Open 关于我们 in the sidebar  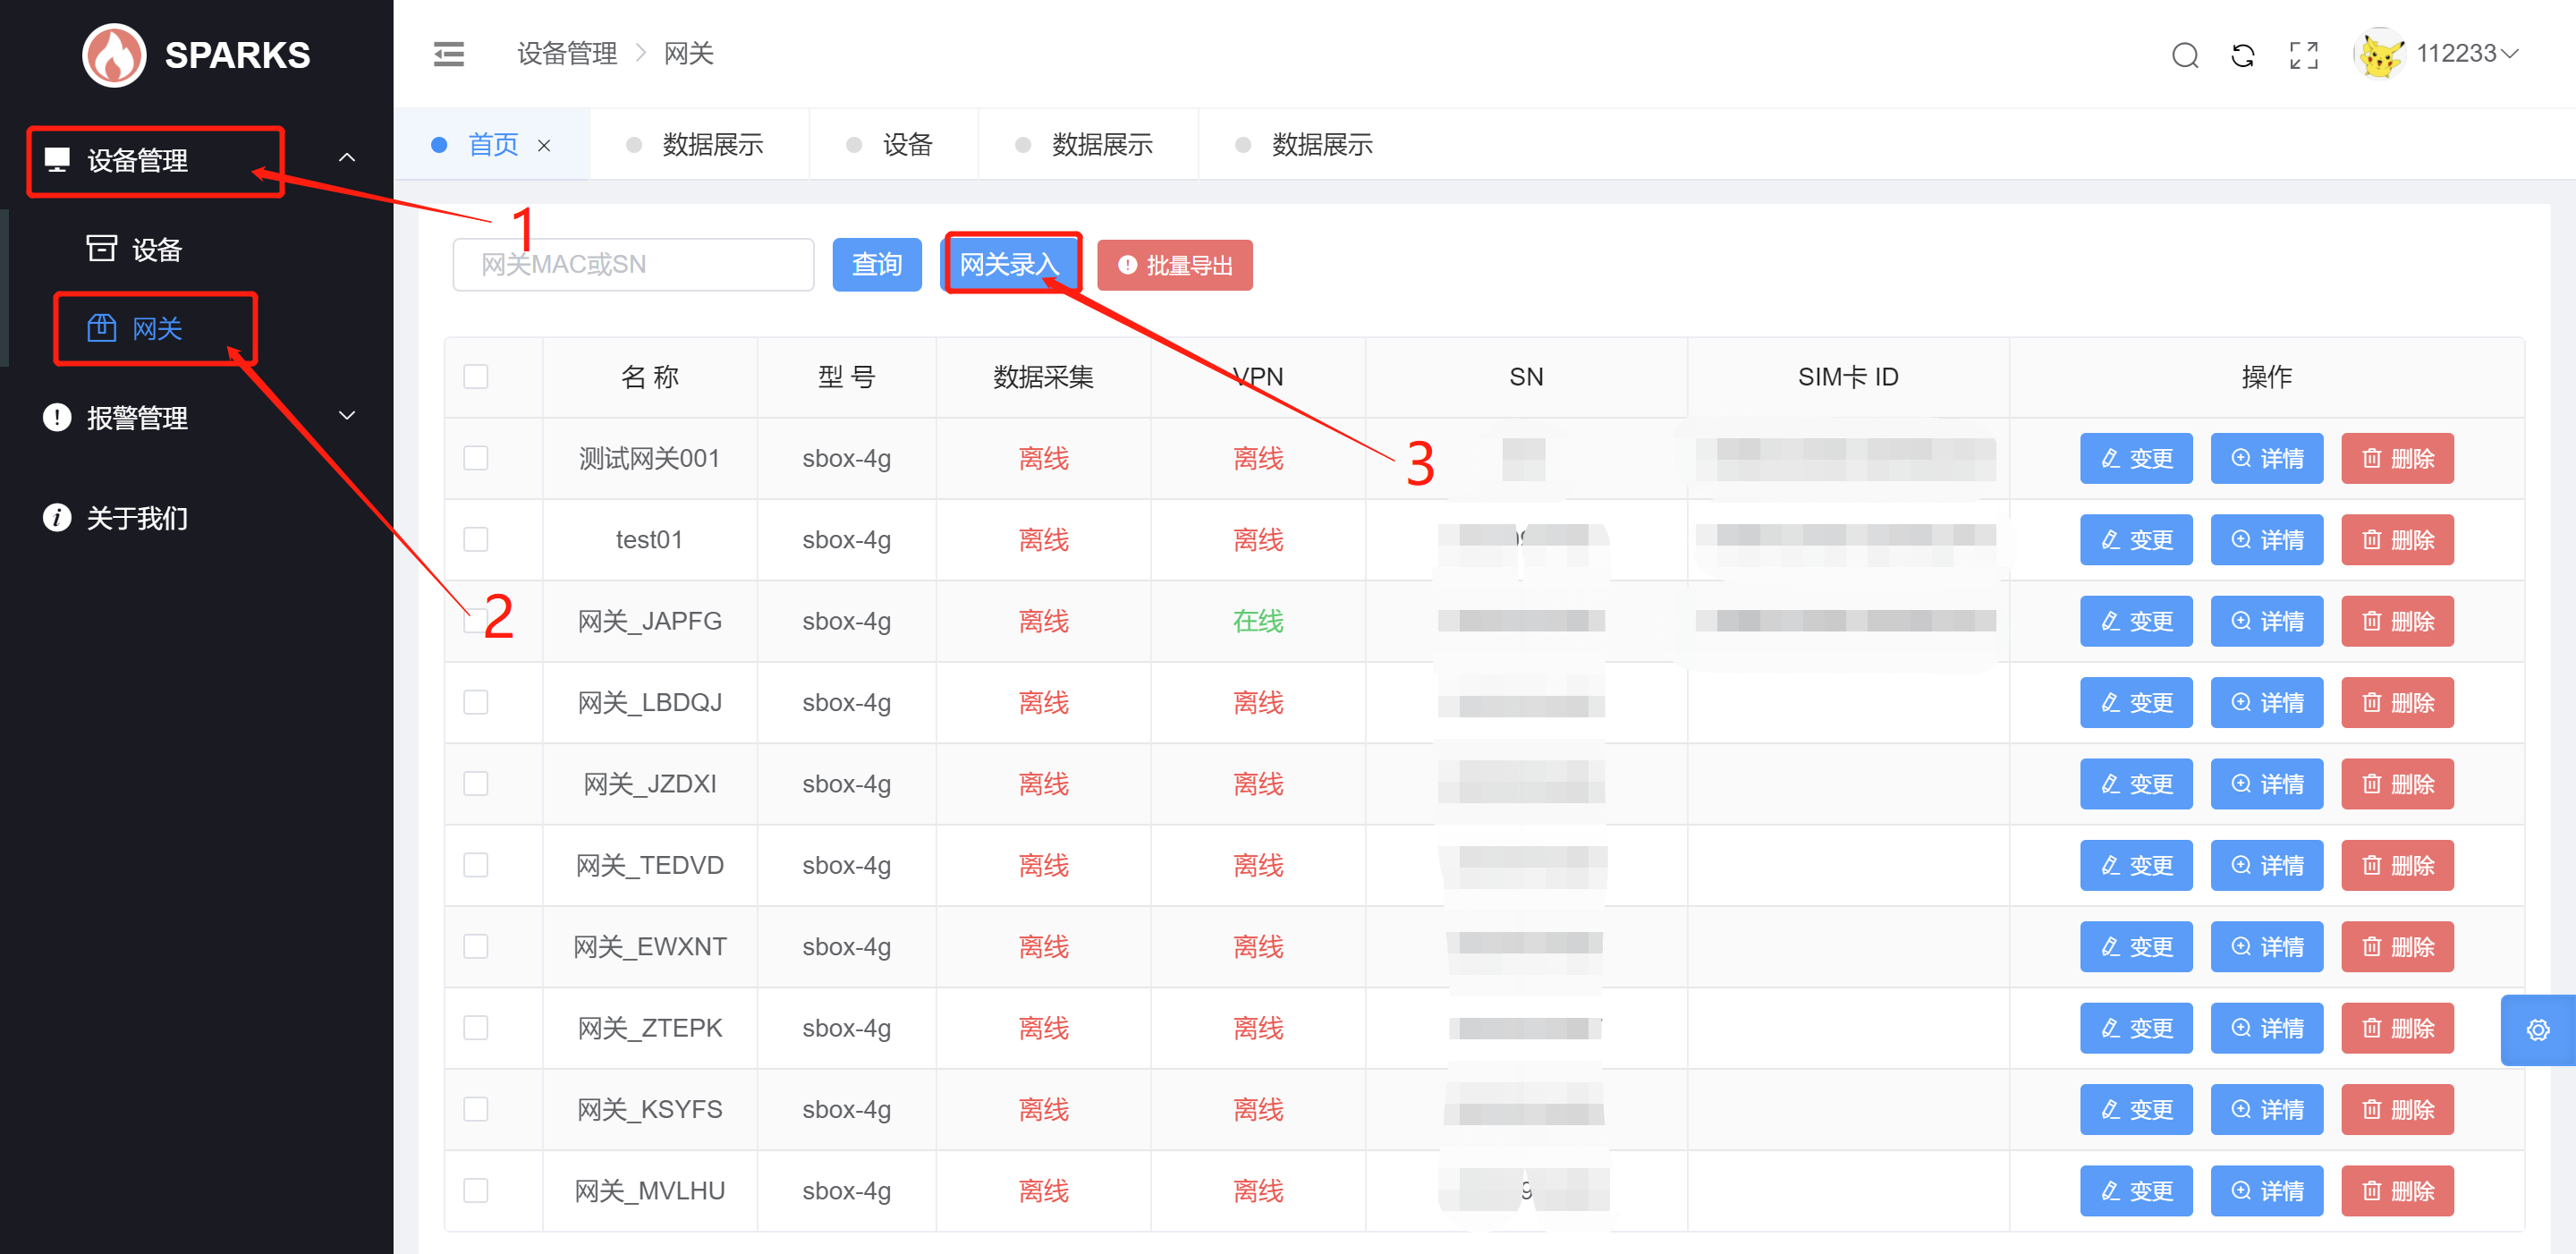click(x=137, y=518)
